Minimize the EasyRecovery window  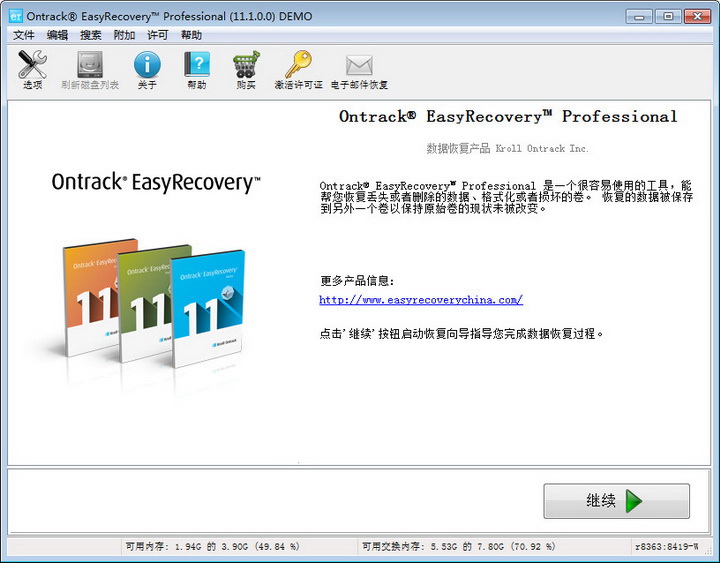click(x=641, y=15)
